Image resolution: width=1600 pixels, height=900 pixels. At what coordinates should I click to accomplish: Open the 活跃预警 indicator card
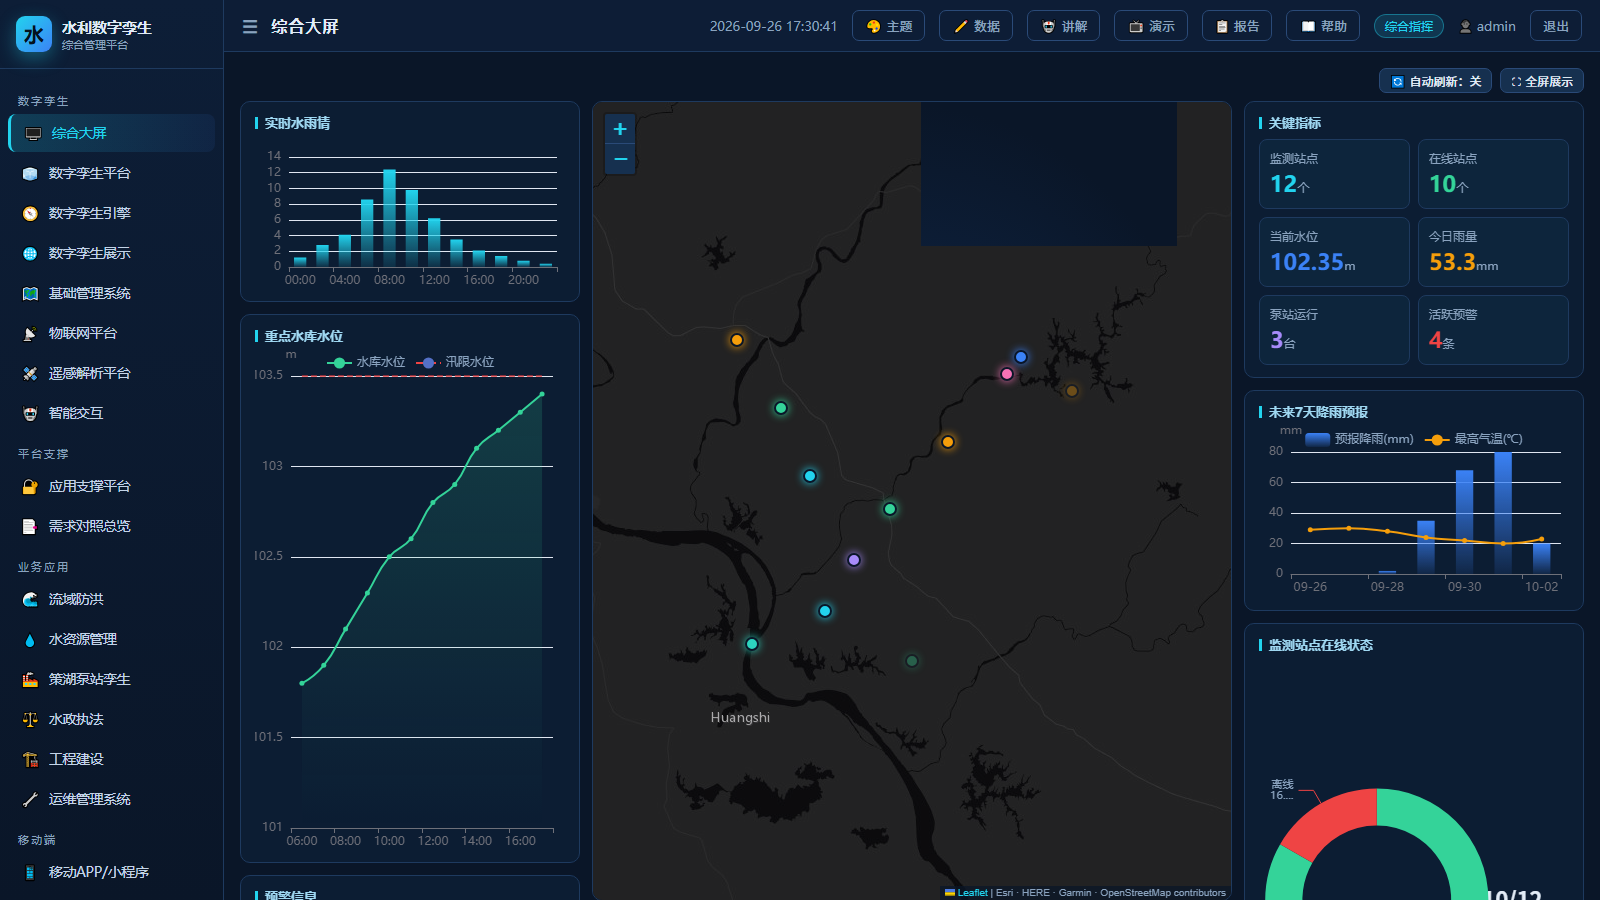click(1493, 330)
